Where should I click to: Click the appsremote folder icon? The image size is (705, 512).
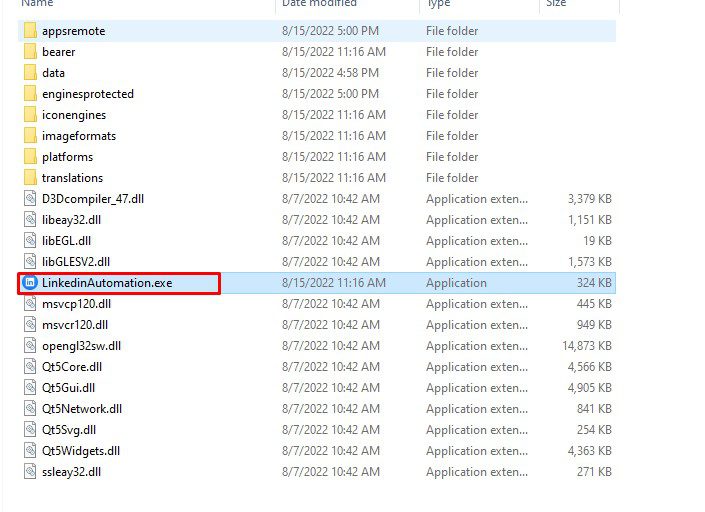(x=30, y=31)
